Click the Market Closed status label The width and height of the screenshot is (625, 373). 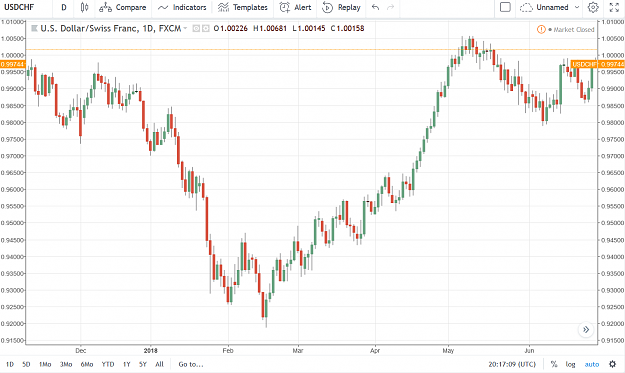pos(574,29)
